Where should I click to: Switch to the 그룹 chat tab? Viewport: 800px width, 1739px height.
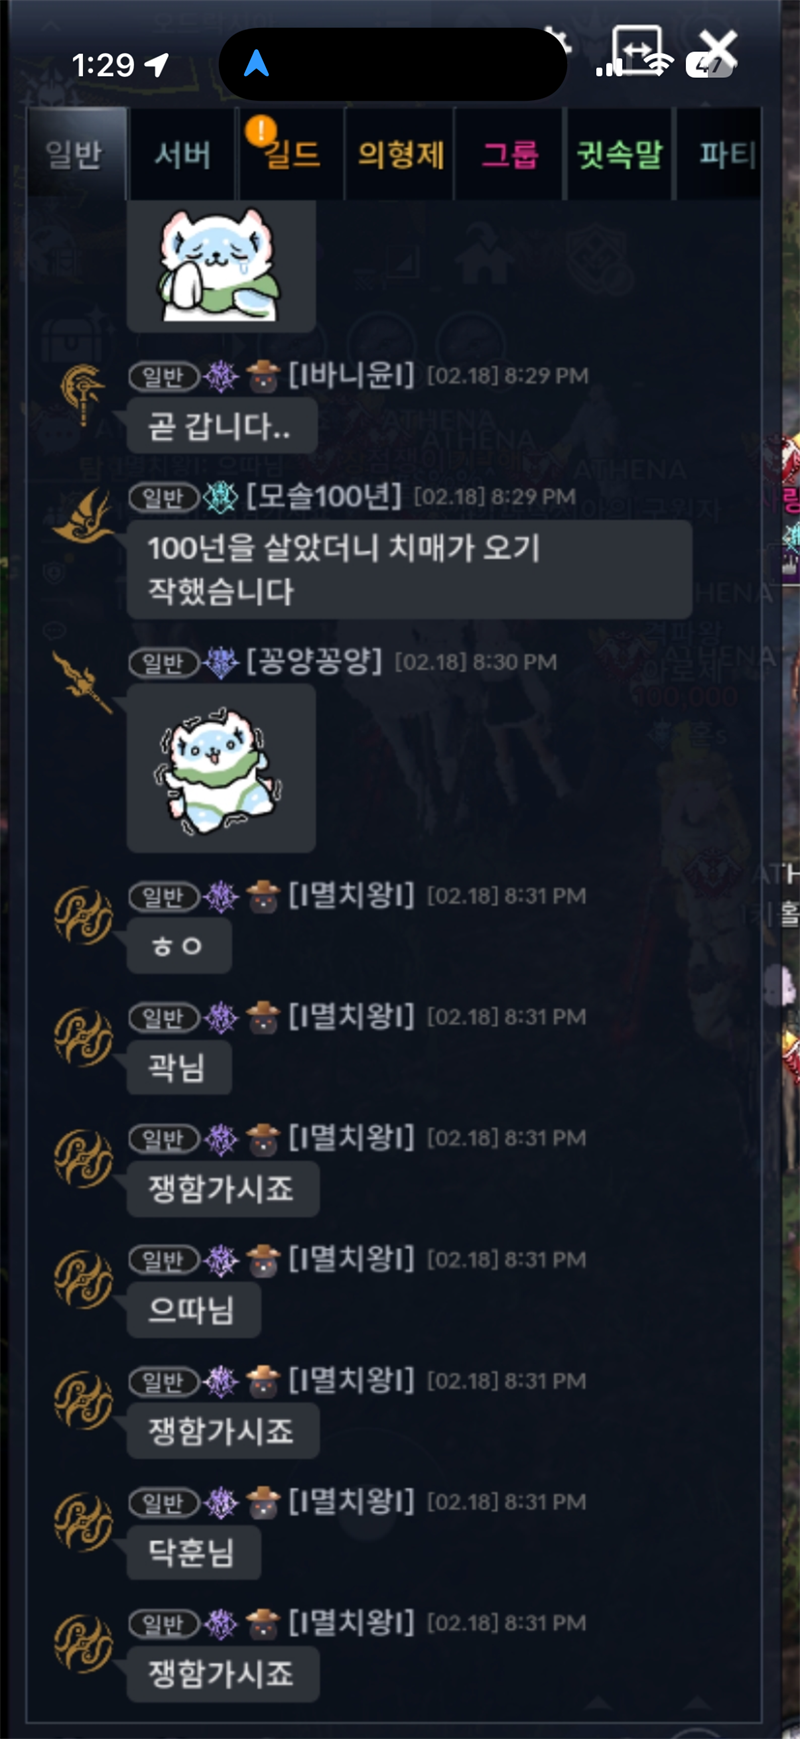(510, 154)
